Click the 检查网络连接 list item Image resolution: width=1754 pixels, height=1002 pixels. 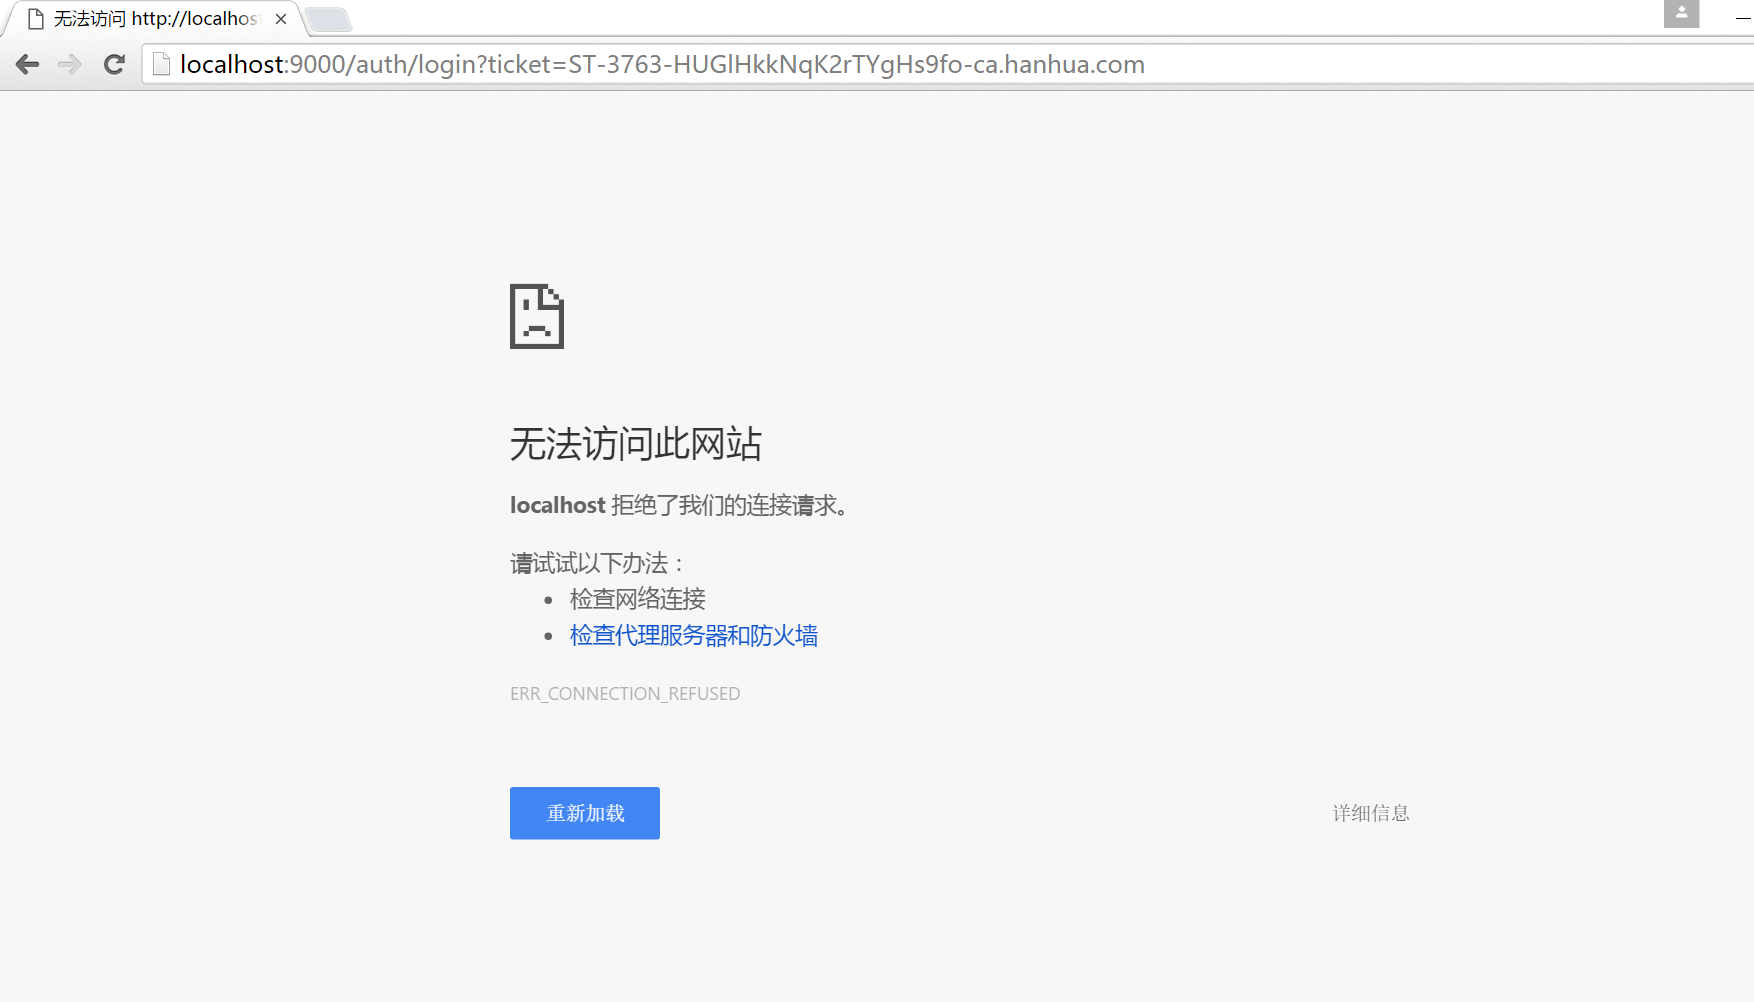coord(637,598)
